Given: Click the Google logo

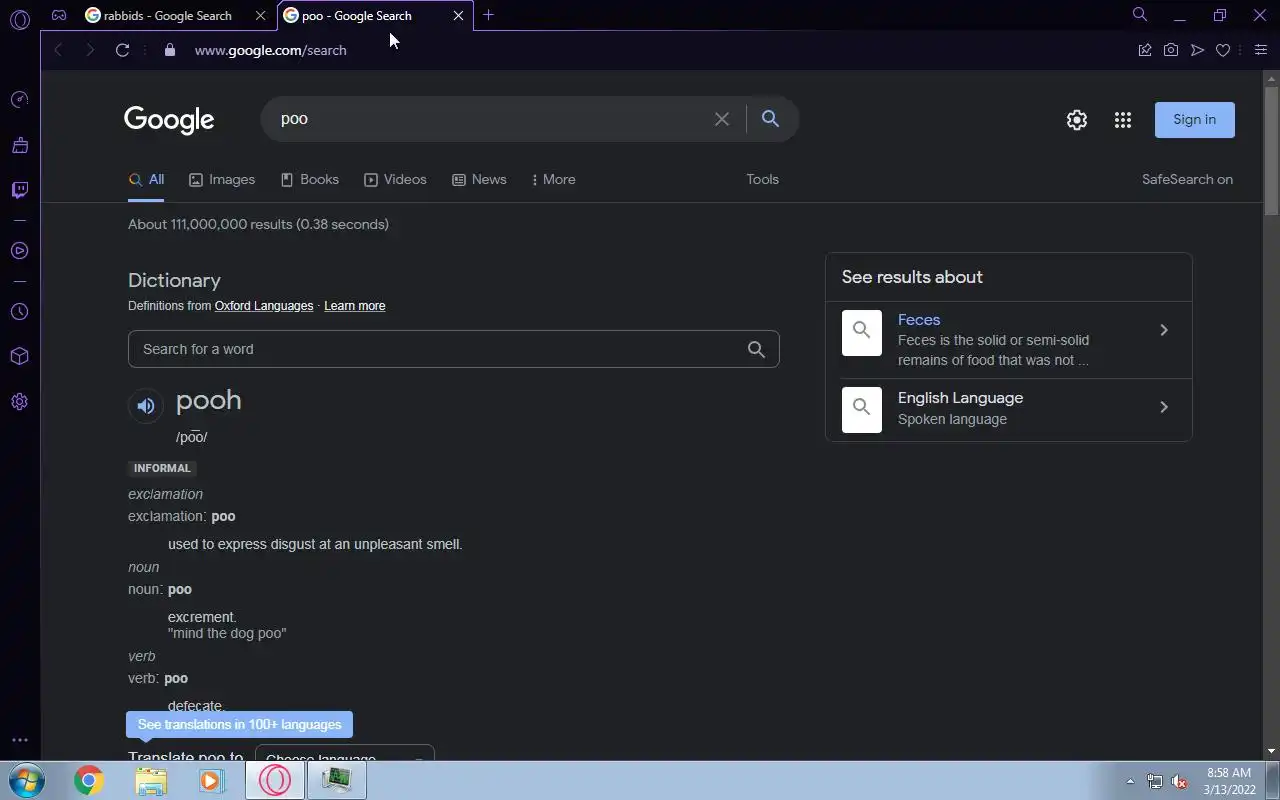Looking at the screenshot, I should [169, 120].
